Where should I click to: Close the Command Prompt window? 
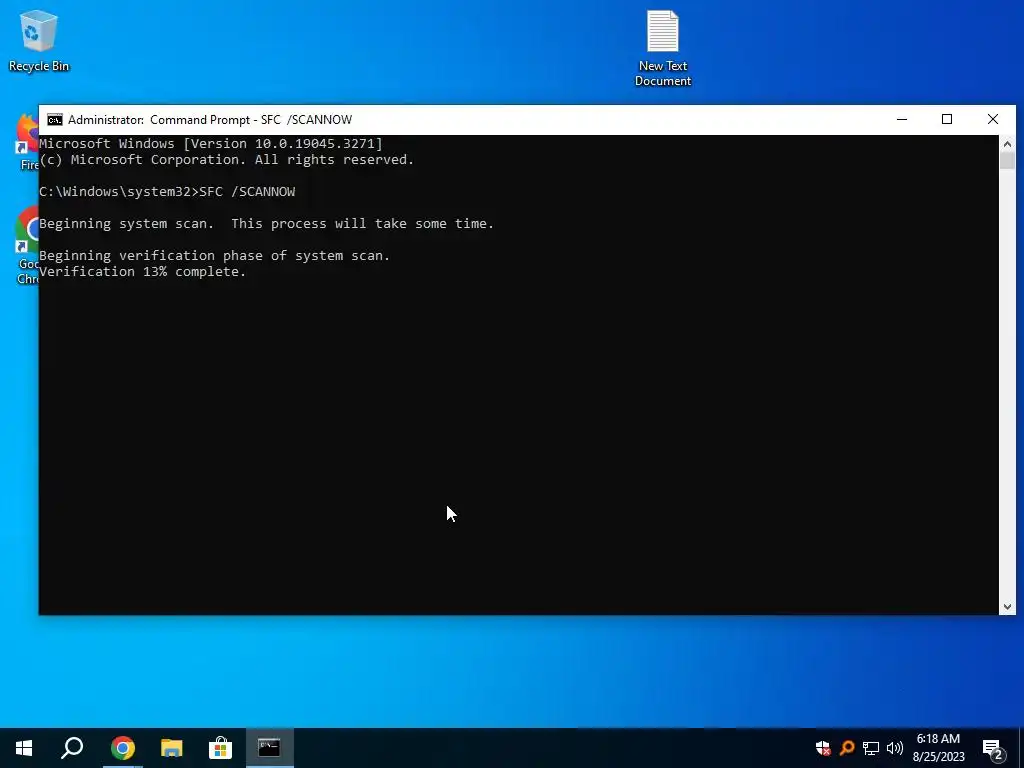tap(993, 120)
